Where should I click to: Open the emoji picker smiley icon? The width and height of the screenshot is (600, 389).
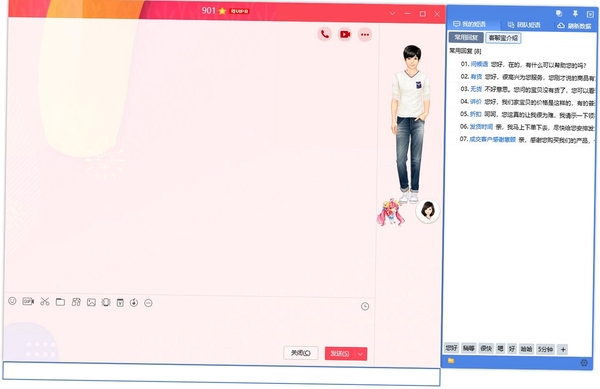point(12,301)
